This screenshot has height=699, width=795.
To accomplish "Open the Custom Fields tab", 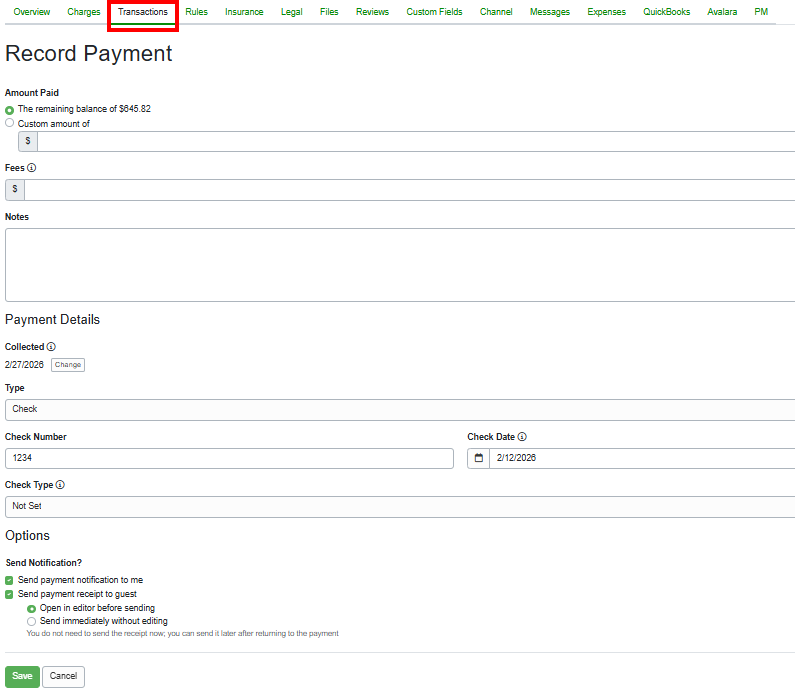I will pyautogui.click(x=434, y=12).
